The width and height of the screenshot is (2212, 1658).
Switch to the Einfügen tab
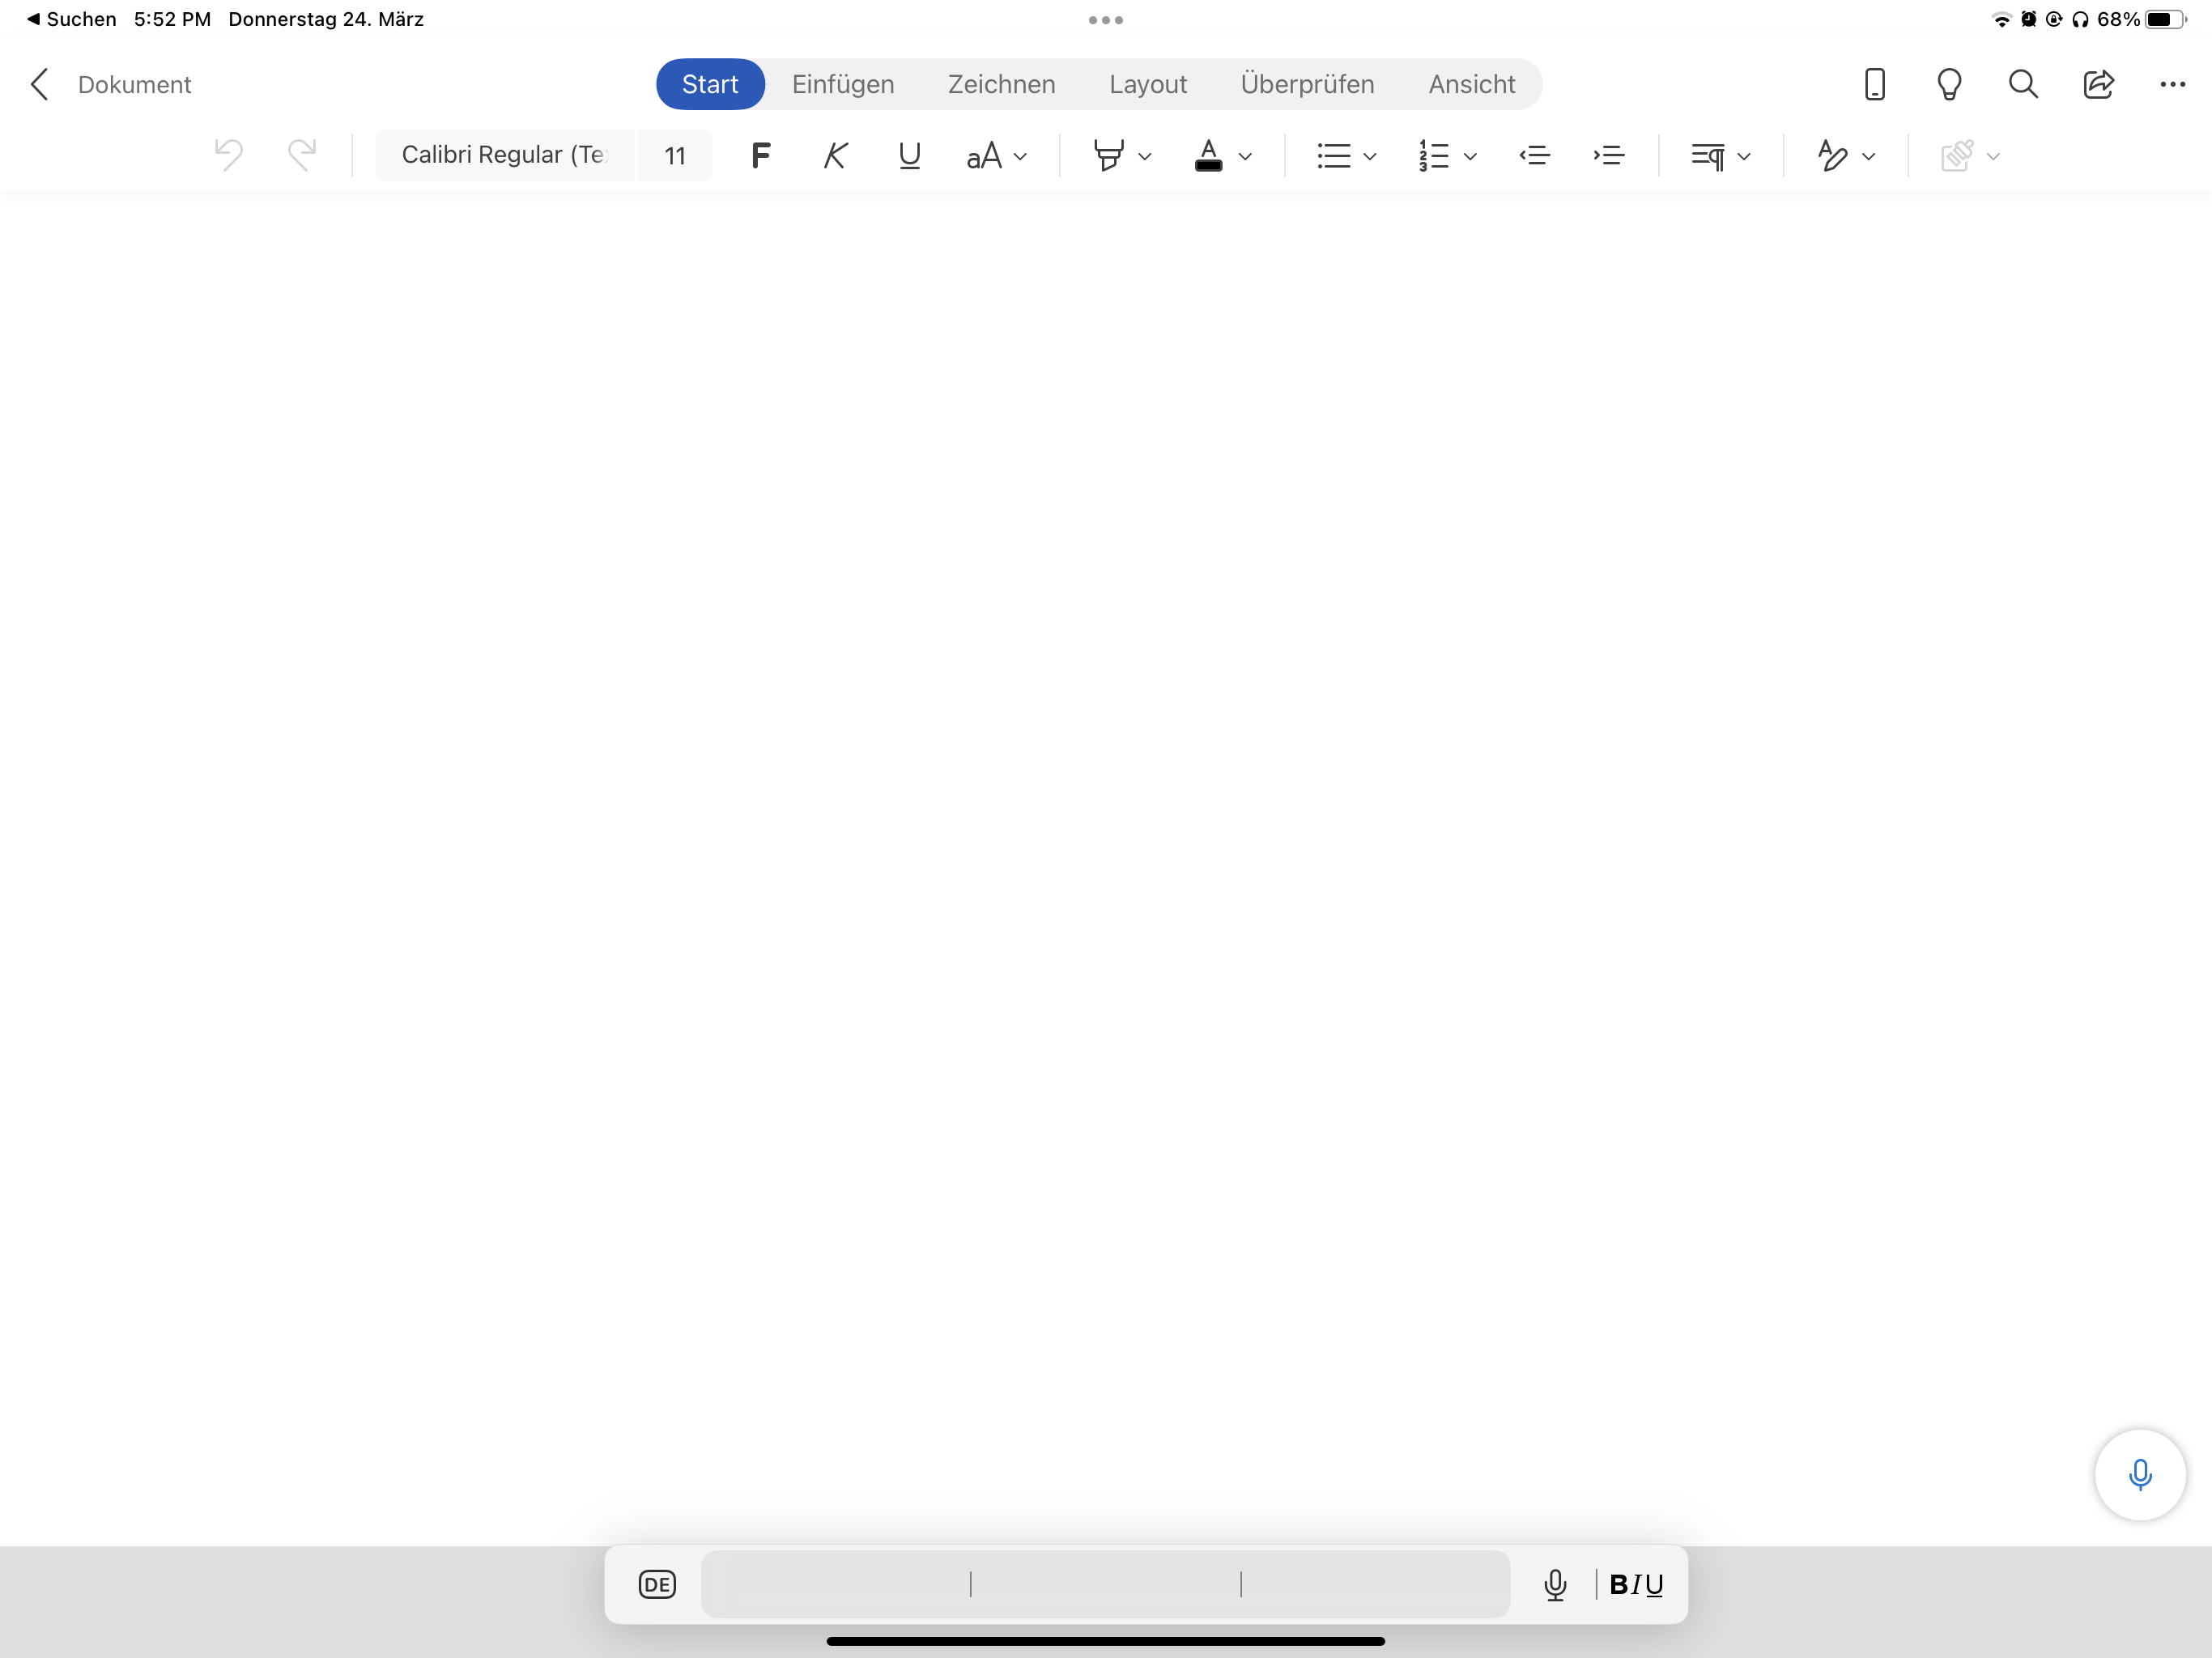pos(842,84)
